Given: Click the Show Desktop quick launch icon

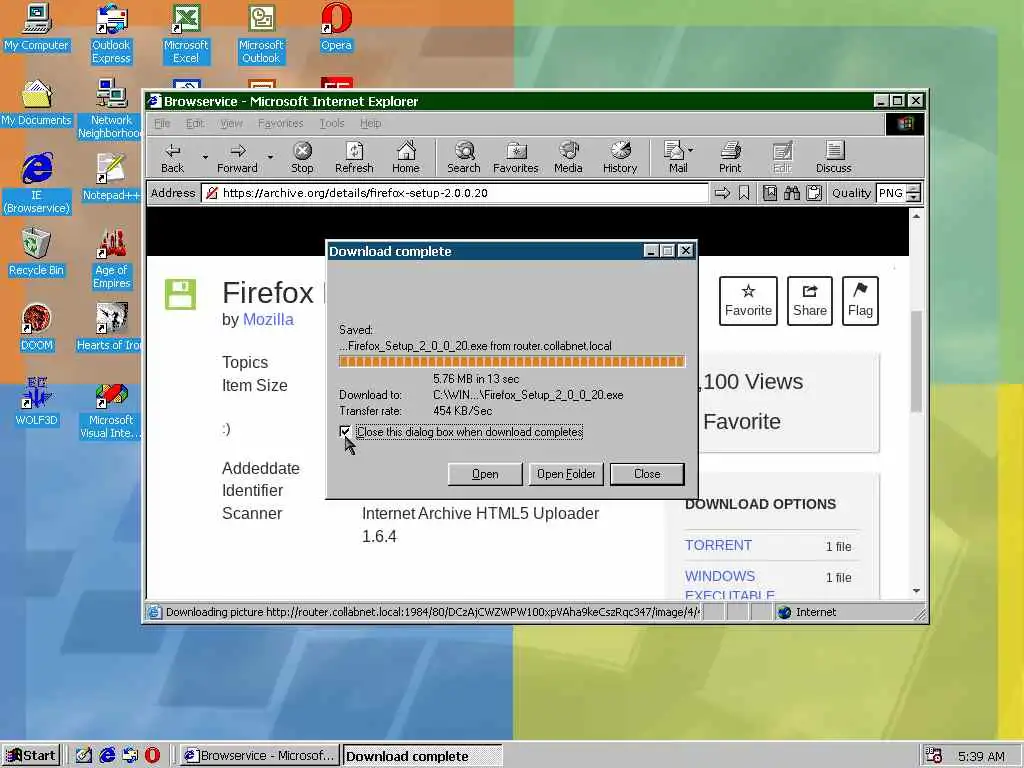Looking at the screenshot, I should click(84, 756).
